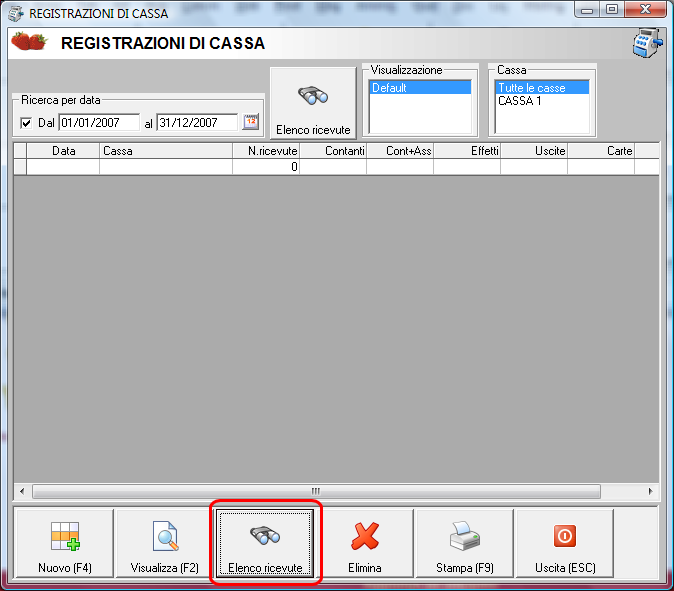Image resolution: width=674 pixels, height=591 pixels.
Task: Click top Elenco ricevute button beside date search
Action: [313, 103]
